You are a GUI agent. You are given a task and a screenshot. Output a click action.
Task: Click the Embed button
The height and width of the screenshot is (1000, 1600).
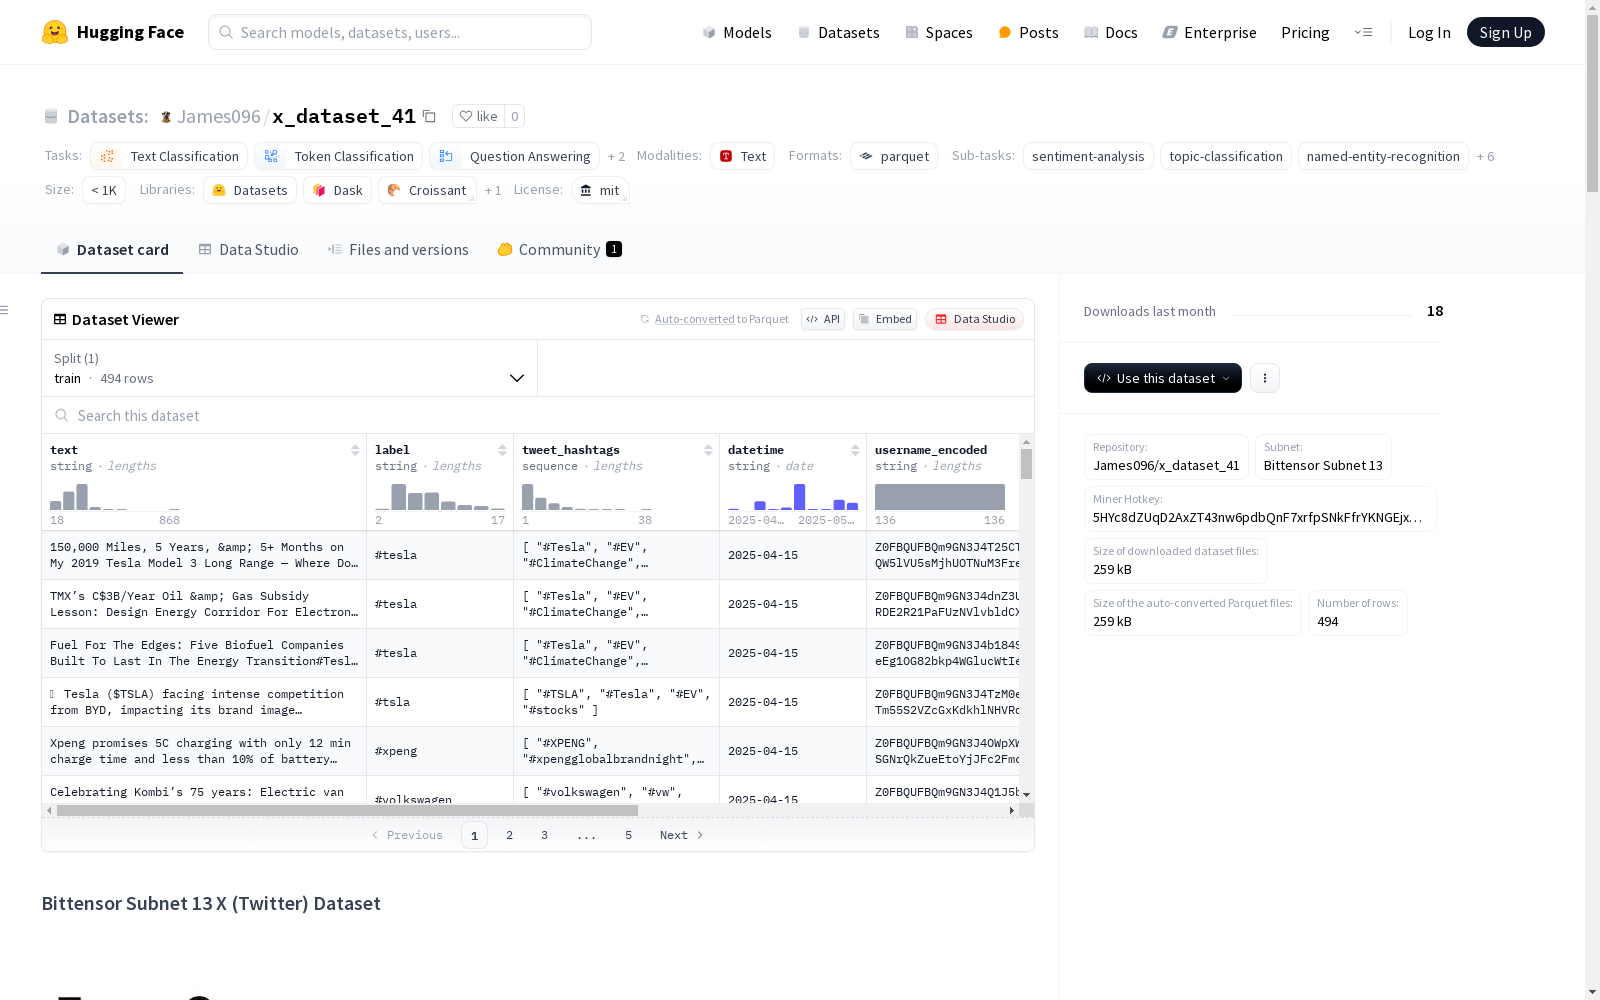[x=885, y=319]
